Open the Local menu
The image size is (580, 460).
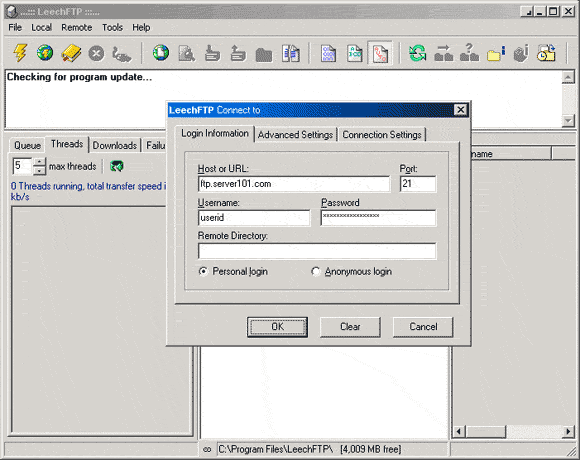click(41, 28)
